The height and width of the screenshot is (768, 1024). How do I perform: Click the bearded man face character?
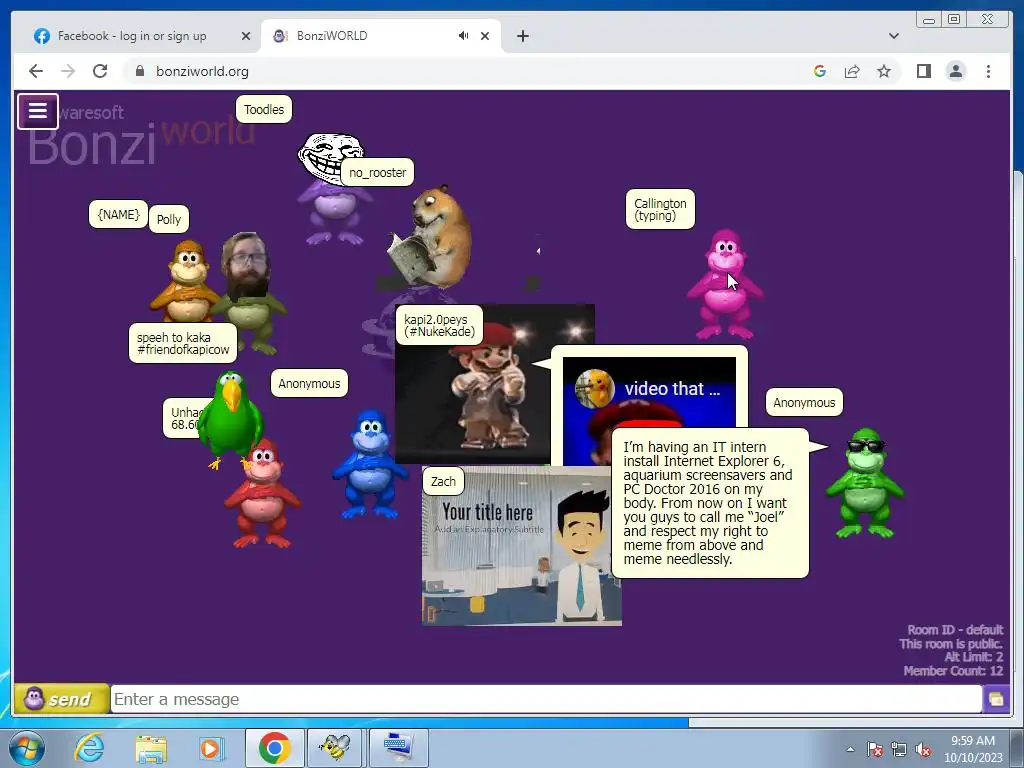coord(247,264)
